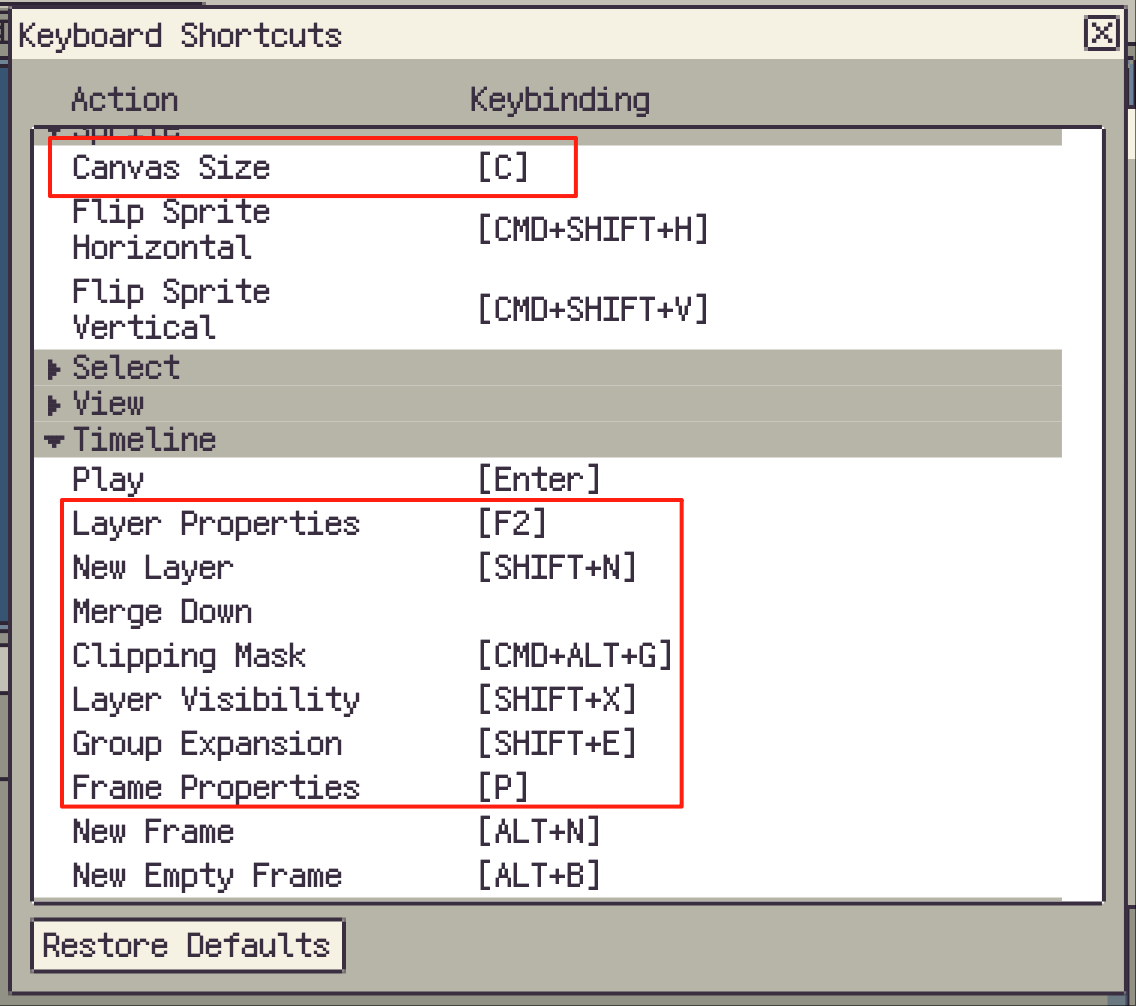Viewport: 1136px width, 1006px height.
Task: Click the New Layer [SHIFT+N] keybinding
Action: click(557, 568)
